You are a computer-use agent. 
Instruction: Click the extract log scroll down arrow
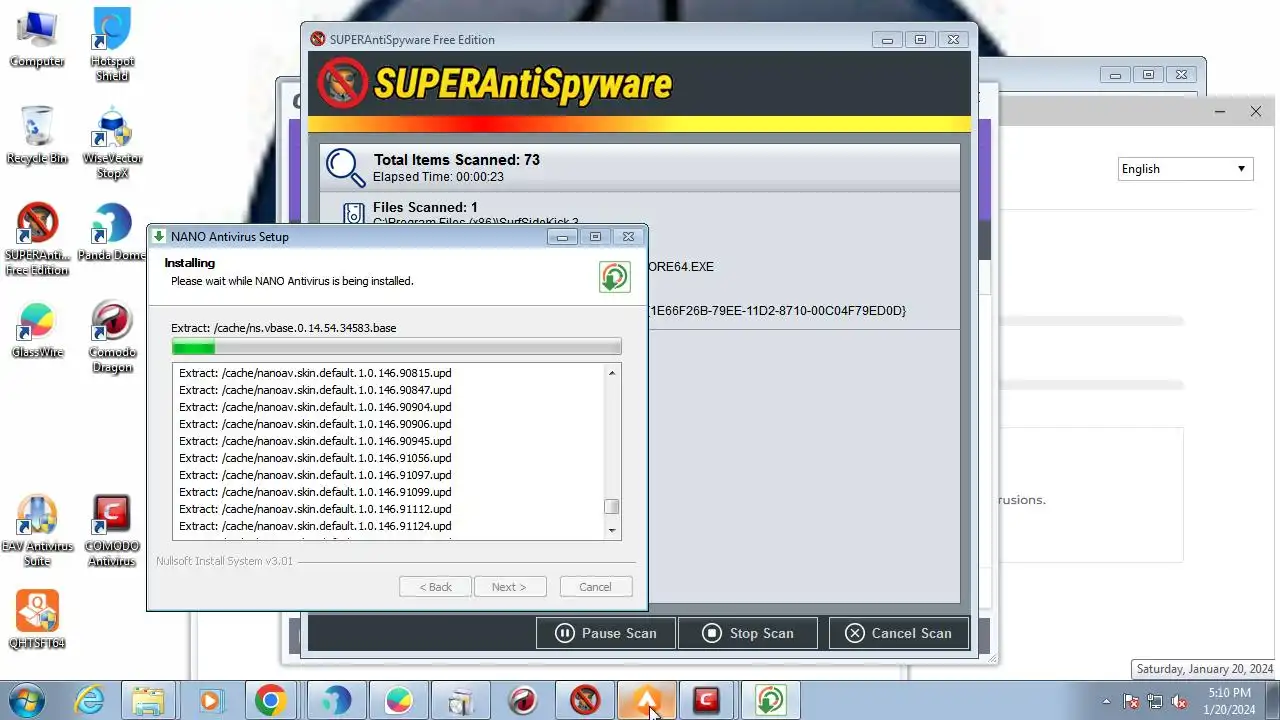pyautogui.click(x=612, y=531)
